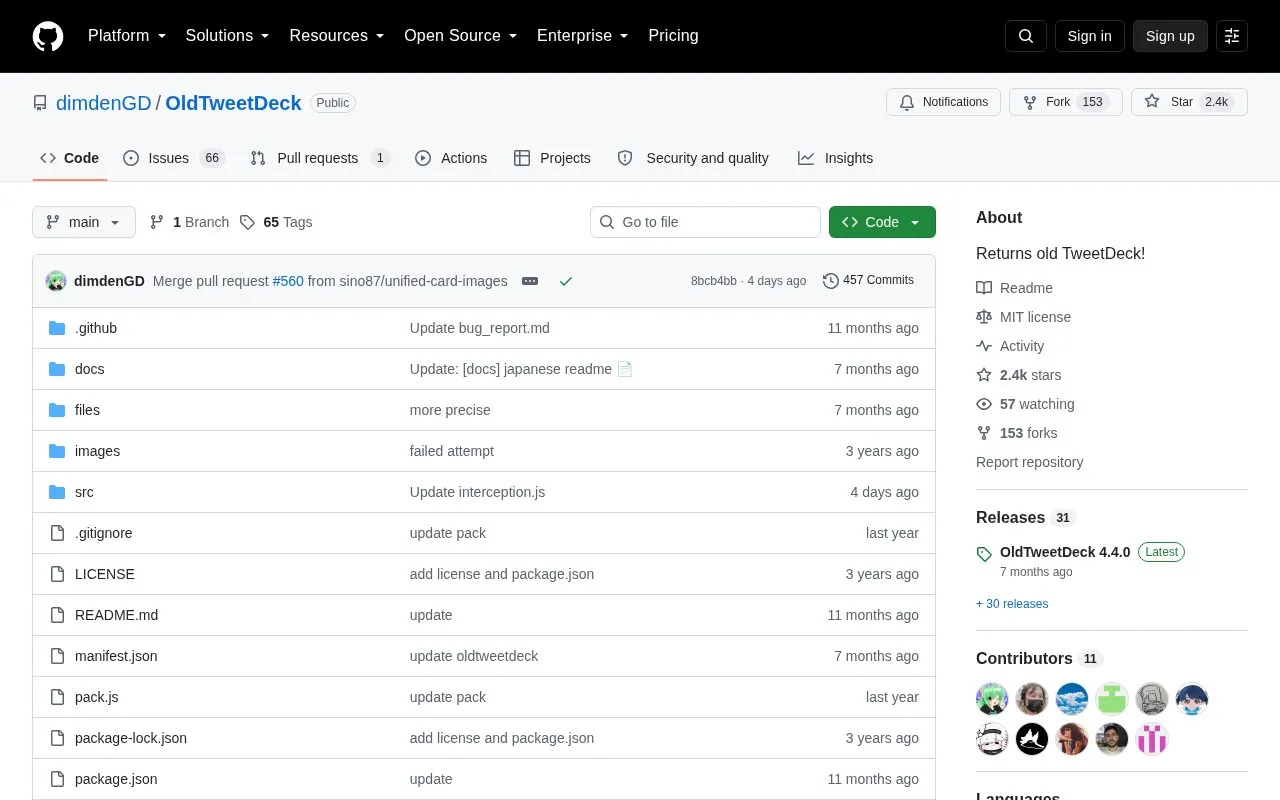Open the images folder
This screenshot has width=1280, height=800.
[97, 451]
